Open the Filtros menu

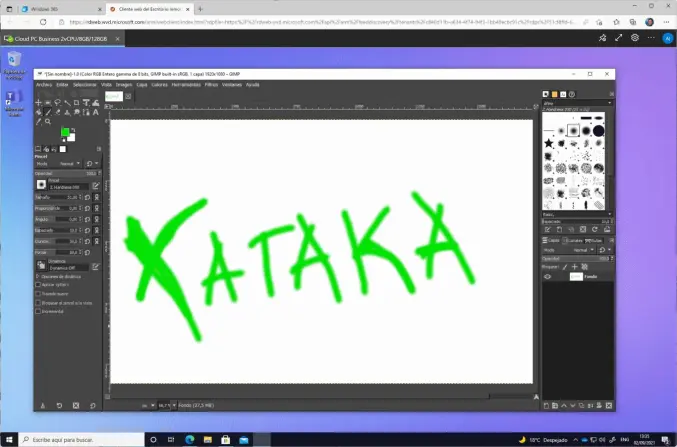211,85
